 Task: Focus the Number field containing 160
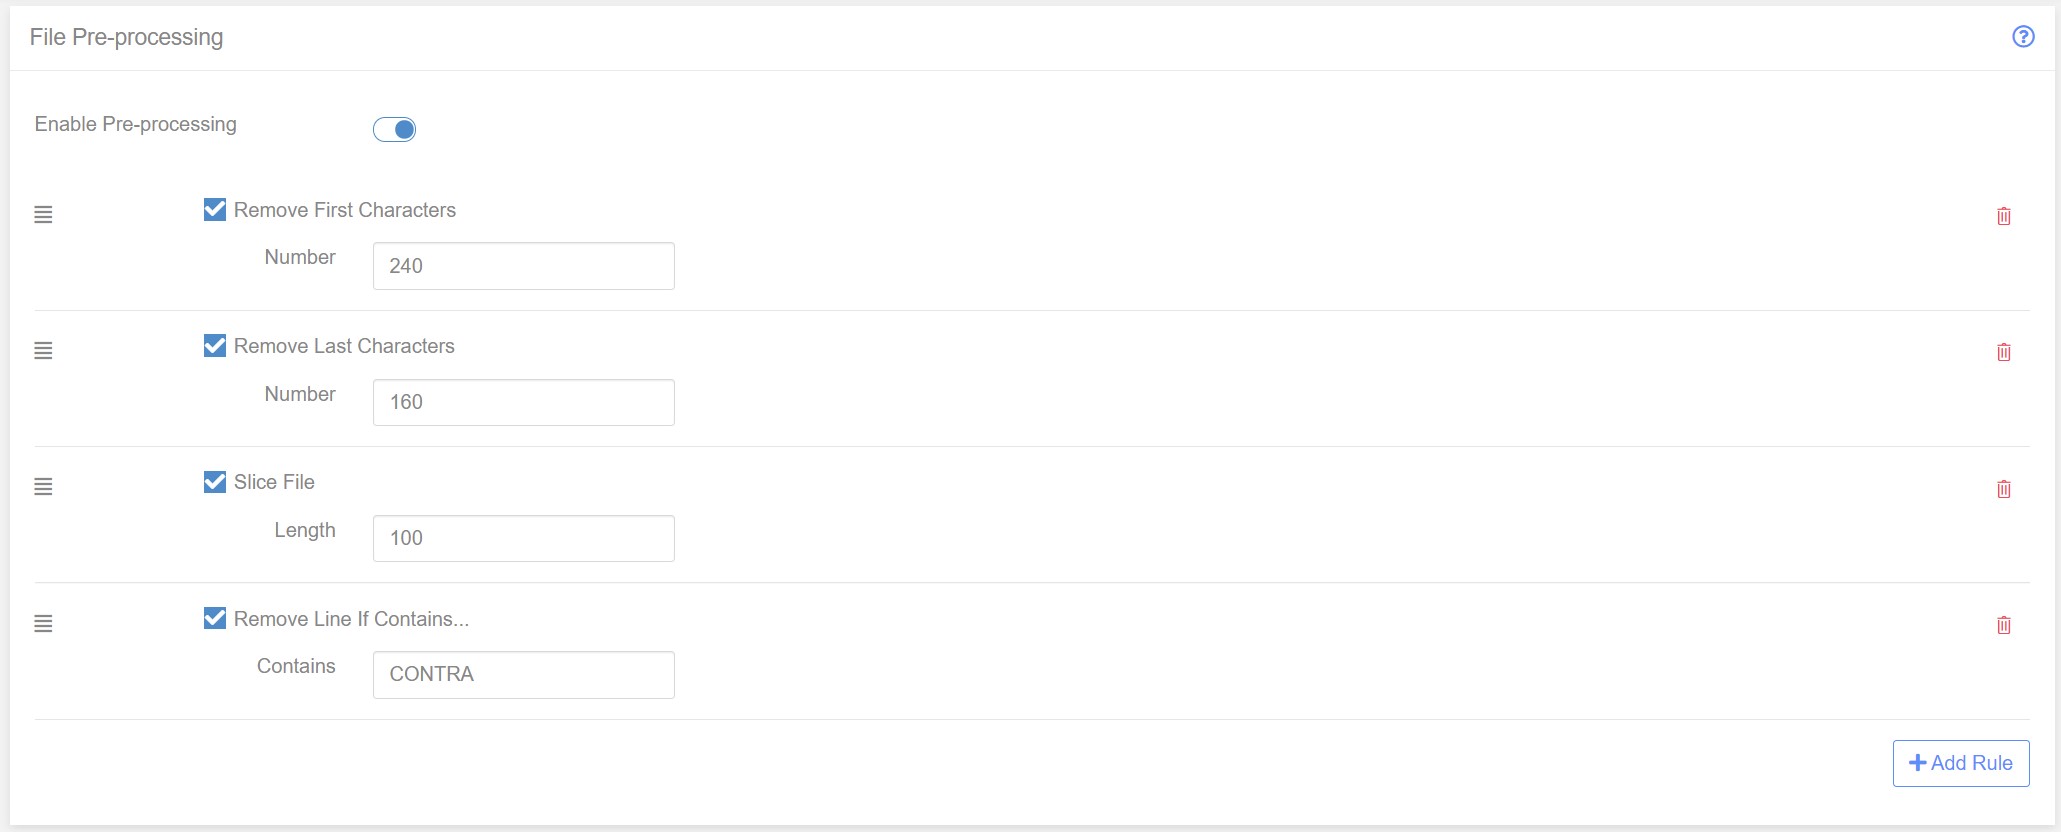click(524, 402)
